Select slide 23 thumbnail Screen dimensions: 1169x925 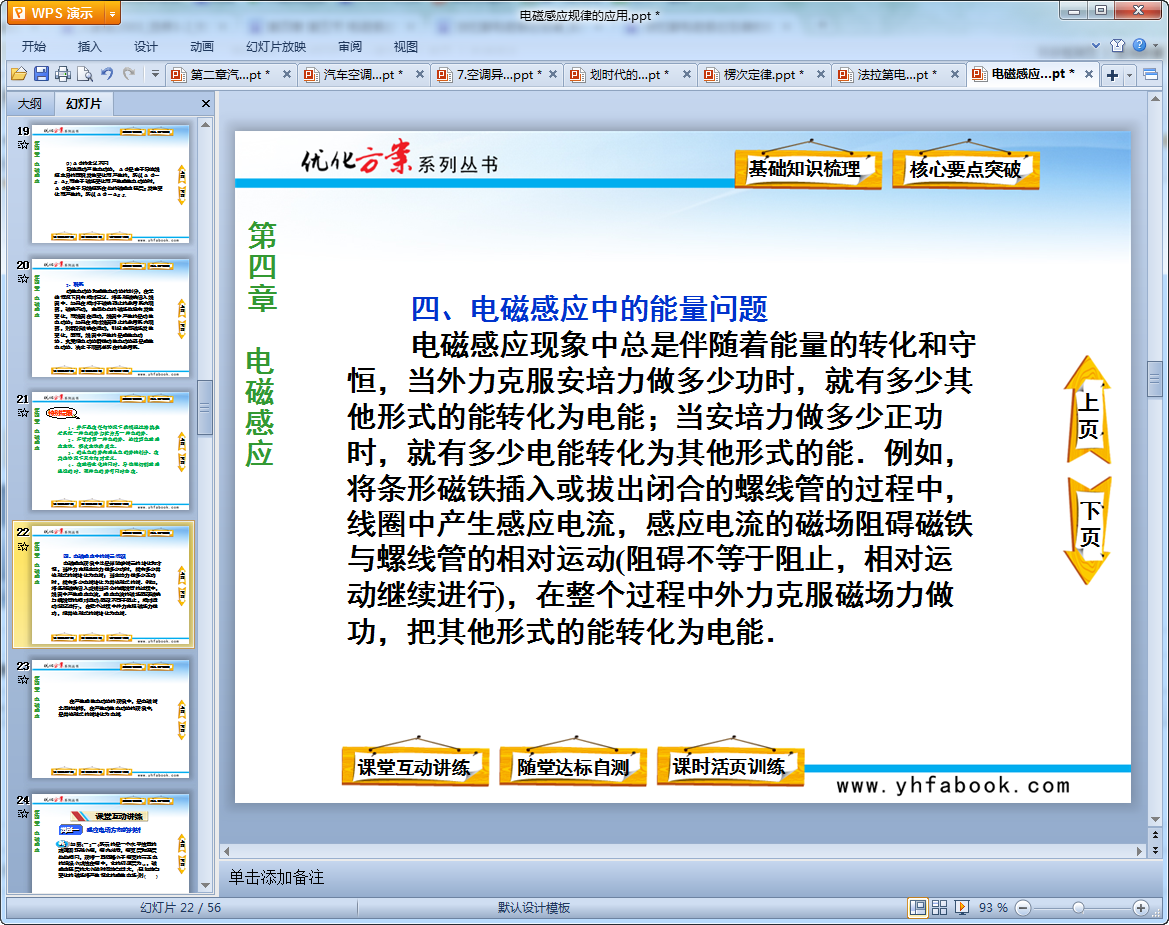pyautogui.click(x=110, y=719)
